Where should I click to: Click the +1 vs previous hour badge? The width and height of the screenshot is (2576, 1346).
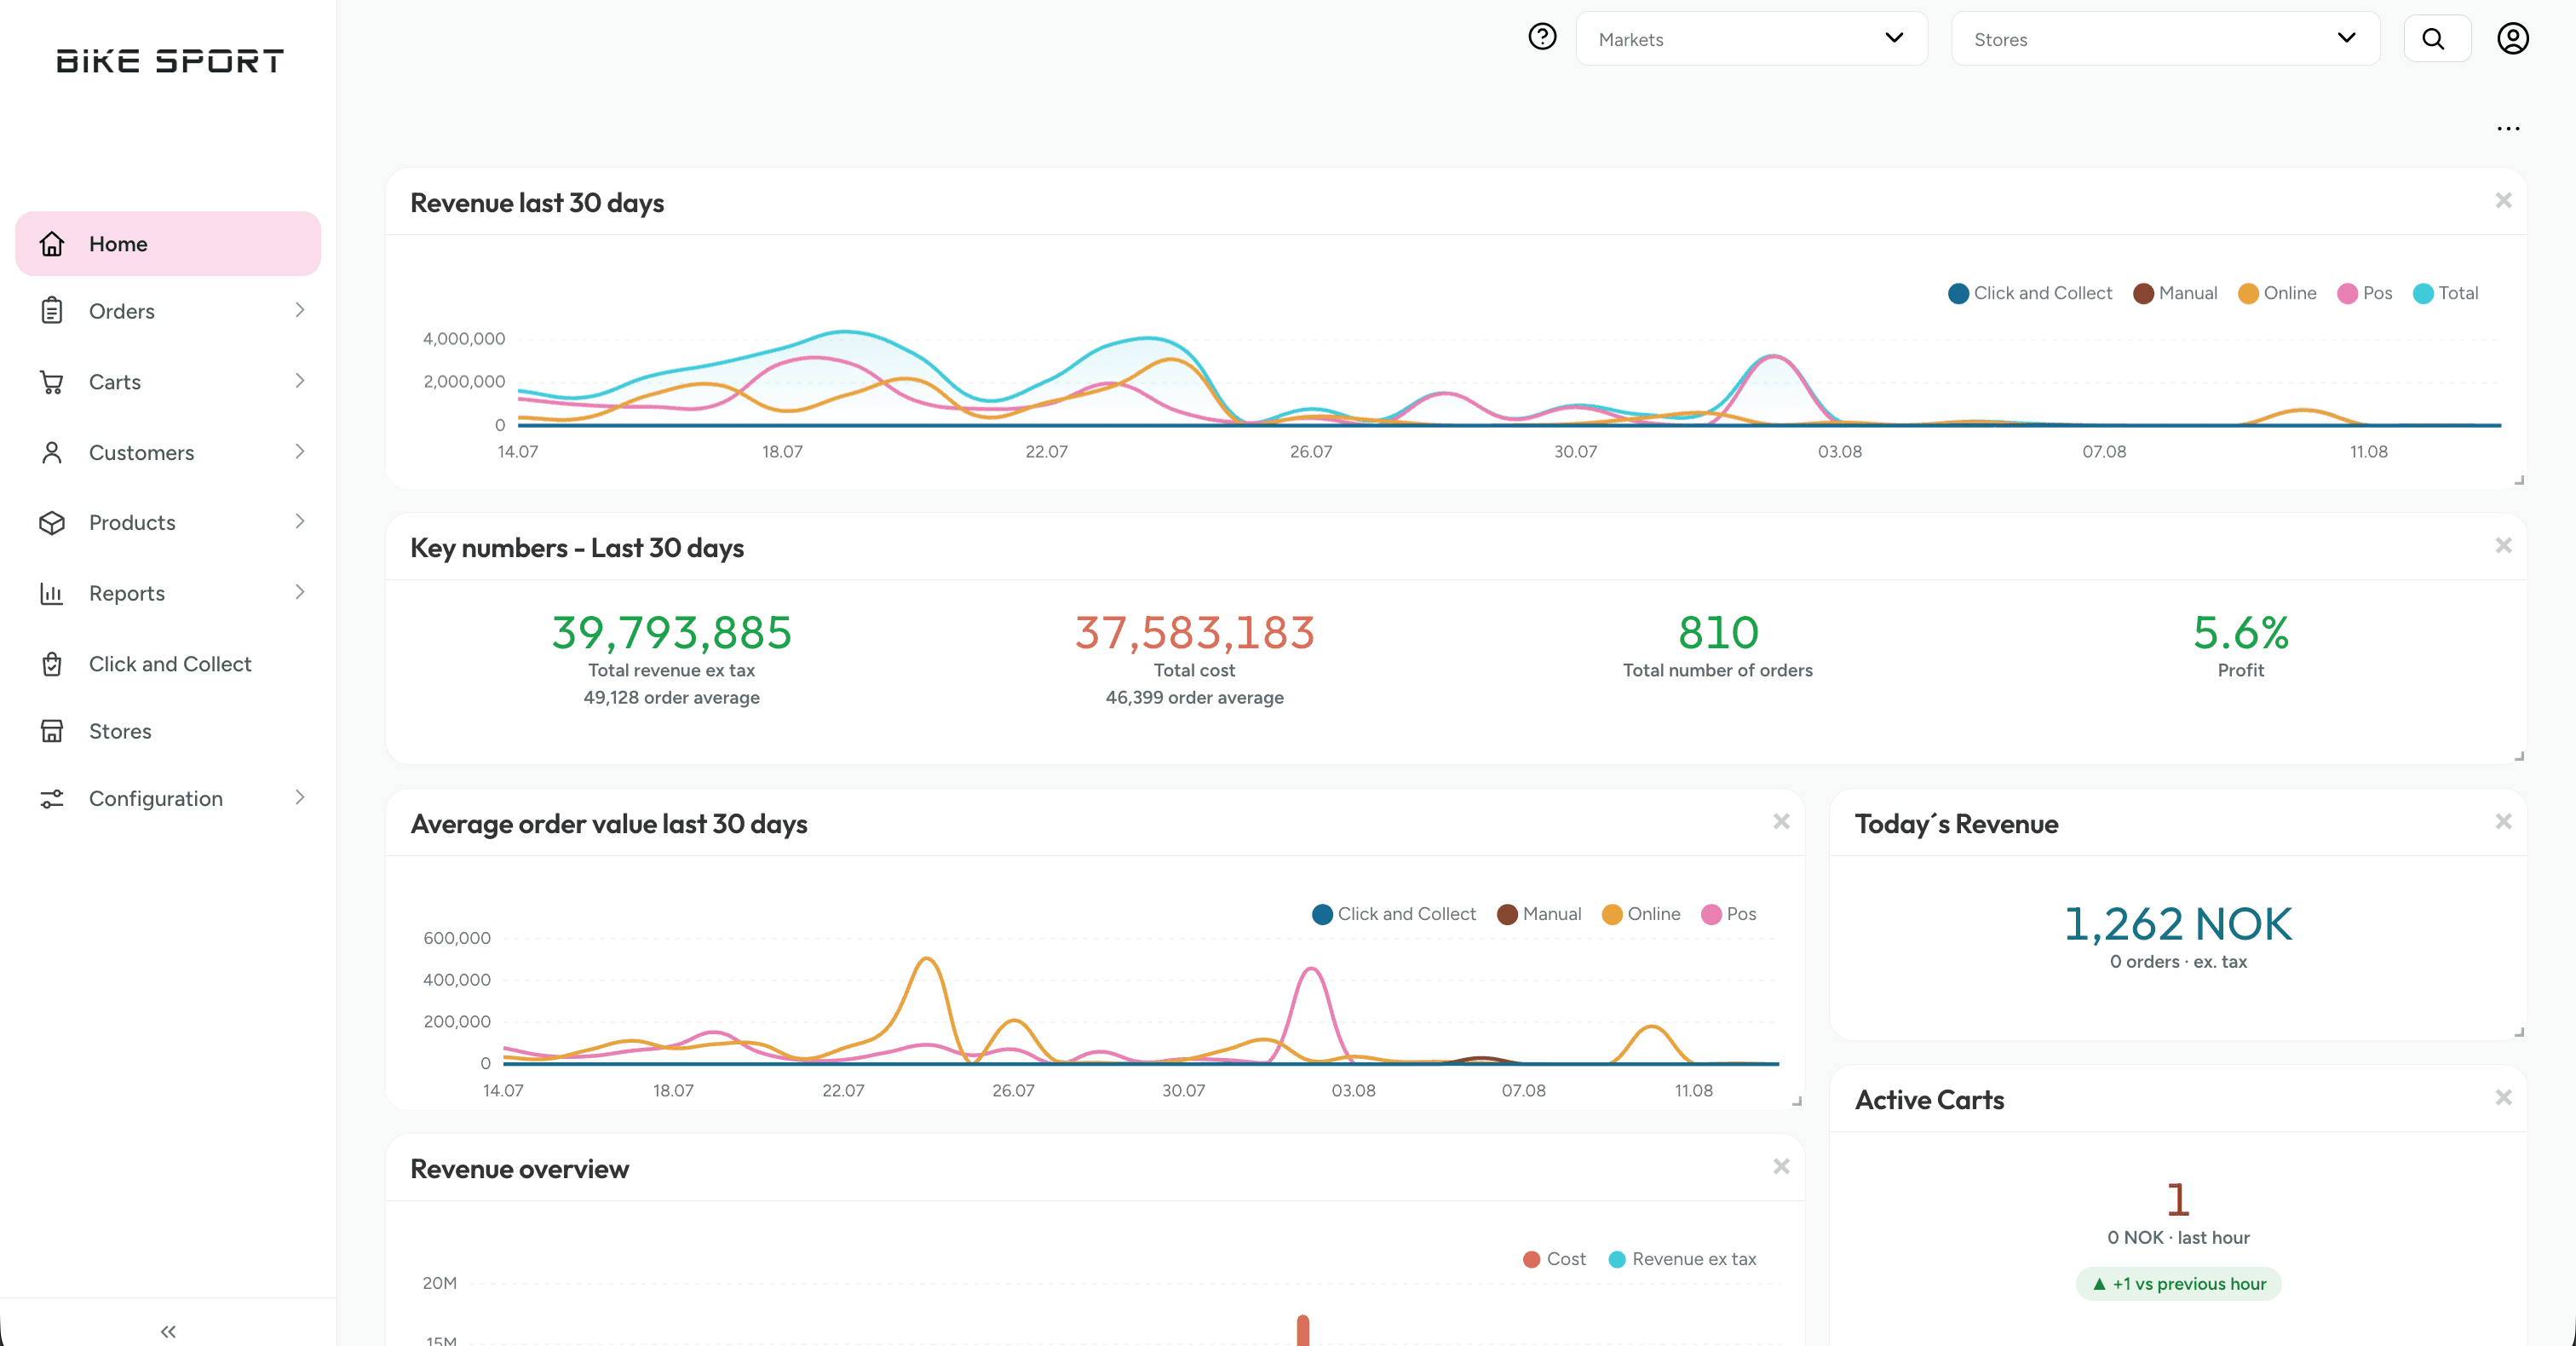point(2178,1284)
